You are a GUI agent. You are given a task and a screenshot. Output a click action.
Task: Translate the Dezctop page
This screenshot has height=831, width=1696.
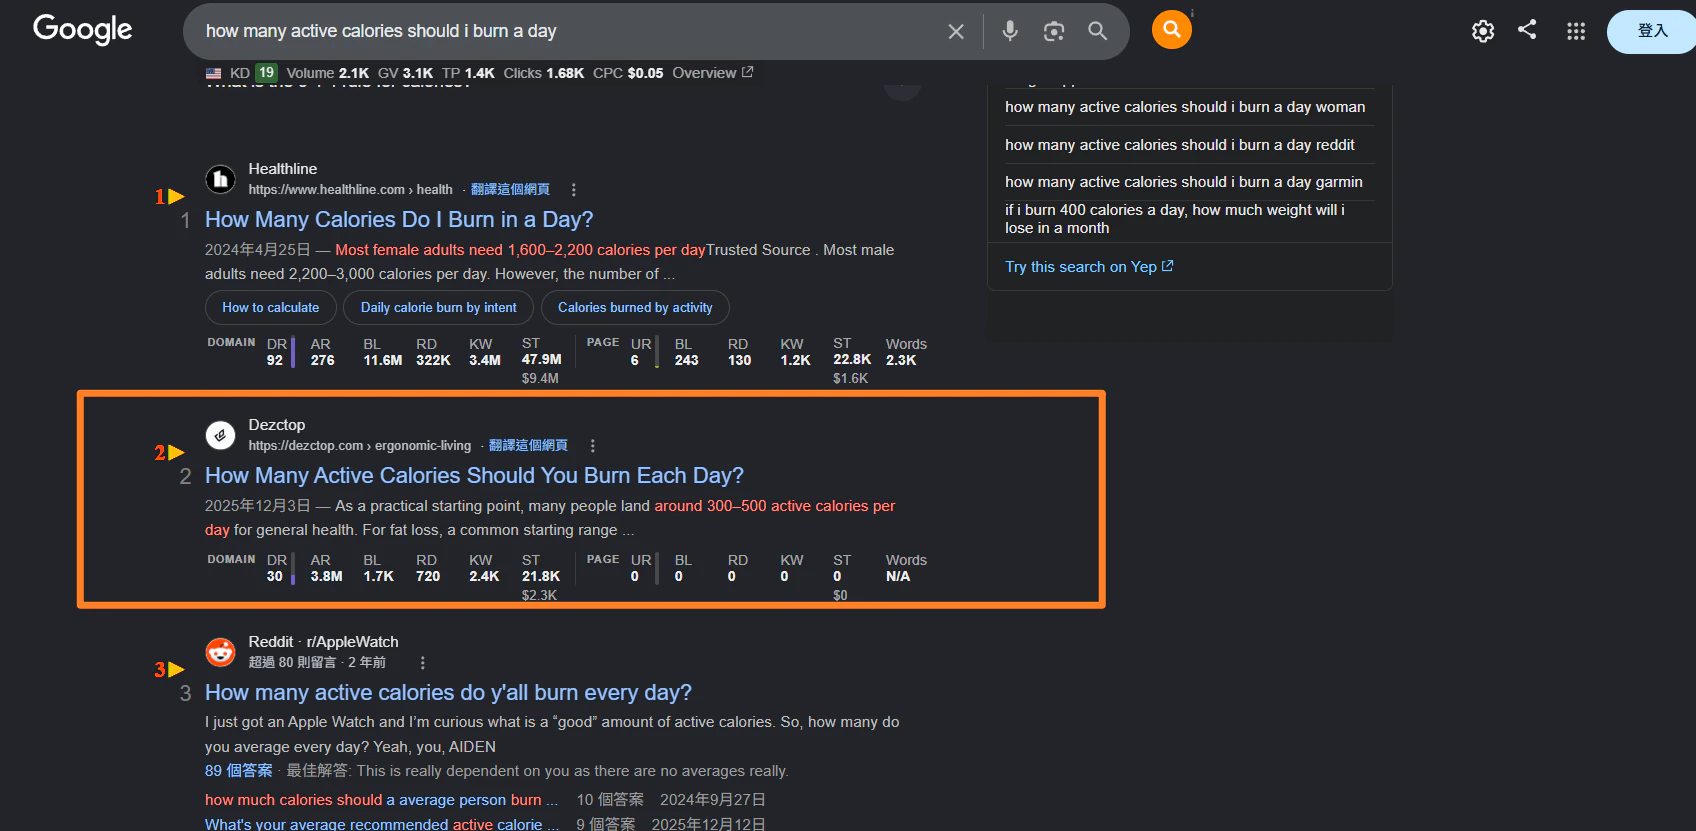tap(528, 445)
